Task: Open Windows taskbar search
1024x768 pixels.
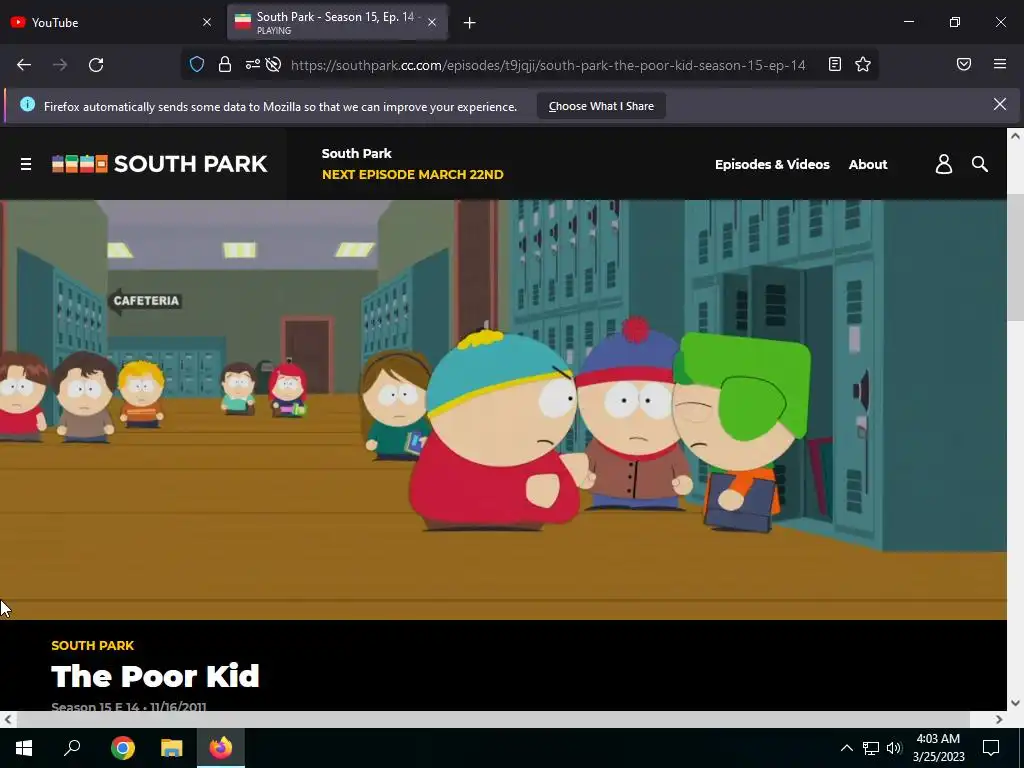Action: click(x=72, y=748)
